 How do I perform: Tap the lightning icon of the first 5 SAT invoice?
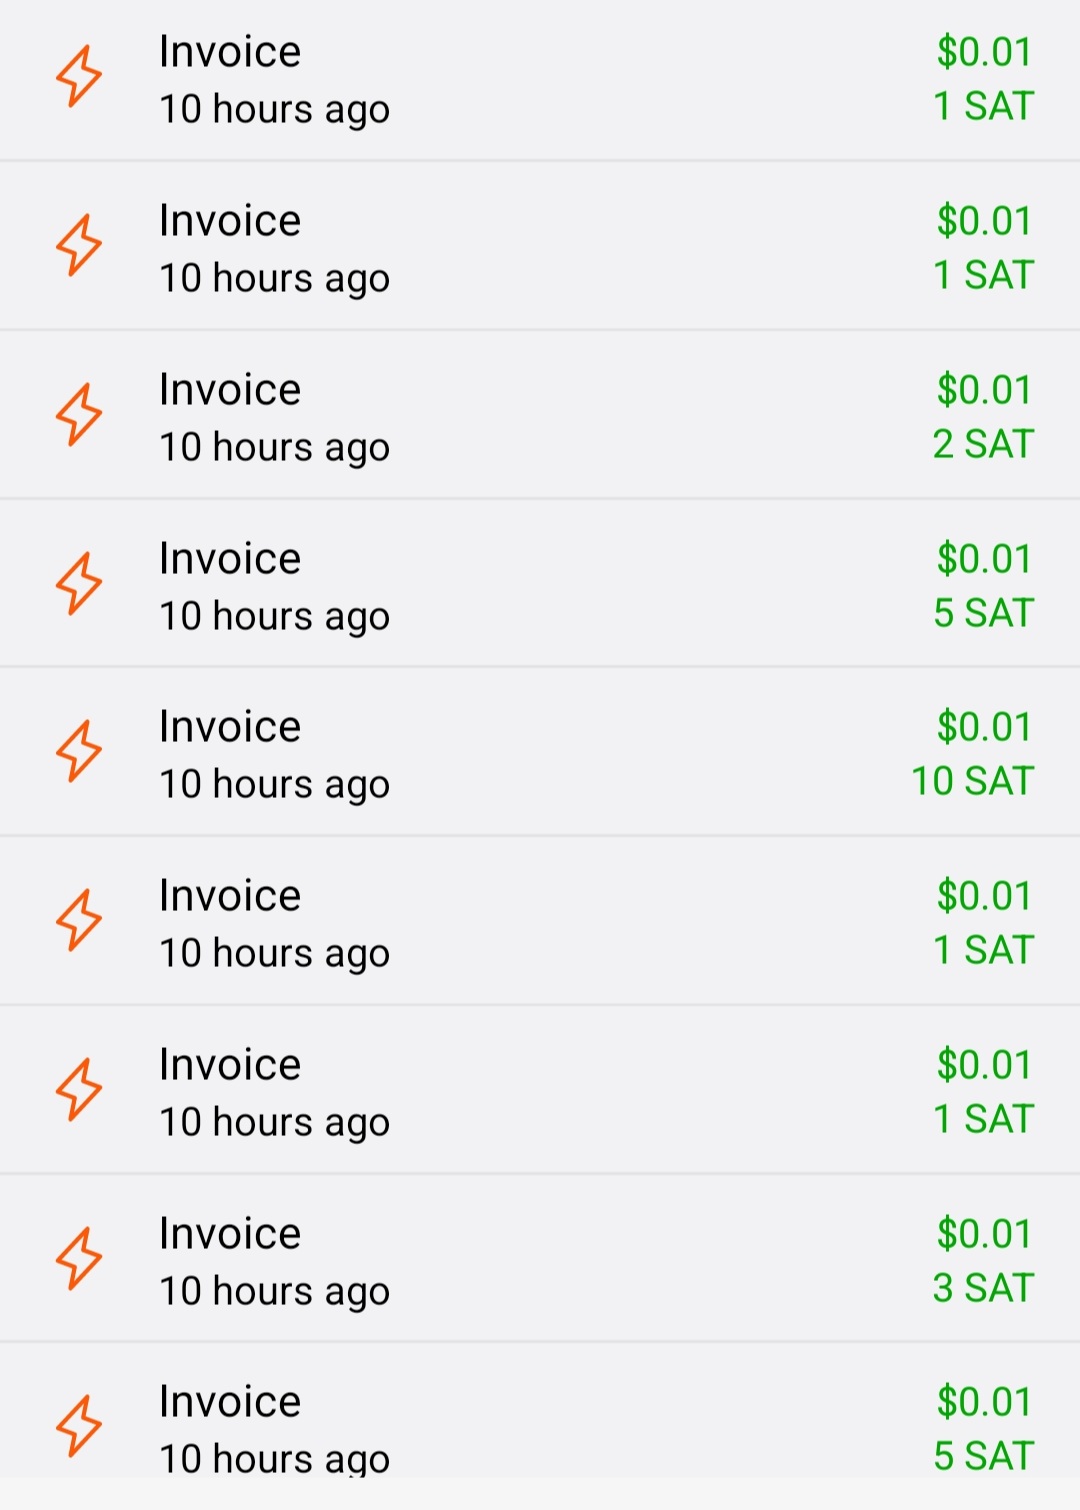click(78, 583)
